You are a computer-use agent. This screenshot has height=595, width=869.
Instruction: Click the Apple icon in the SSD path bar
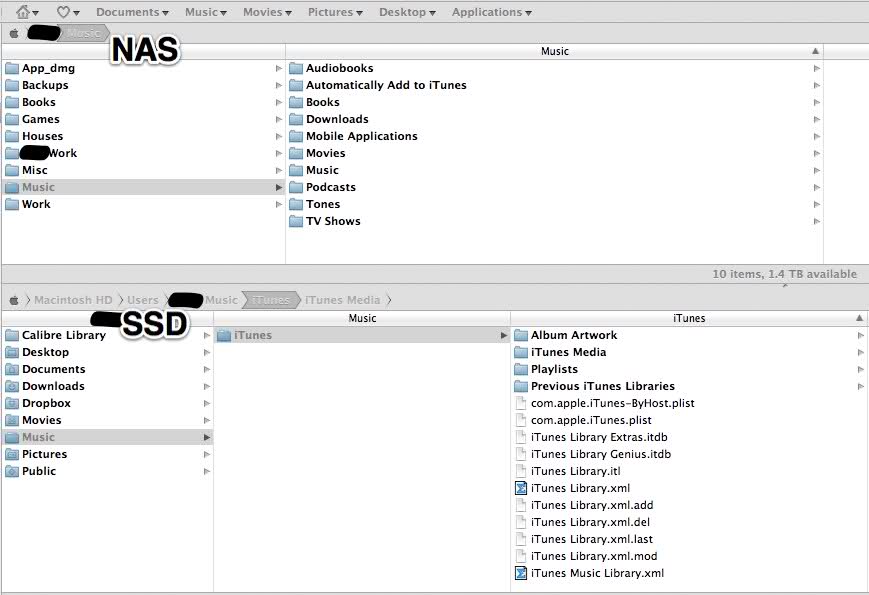pyautogui.click(x=14, y=300)
